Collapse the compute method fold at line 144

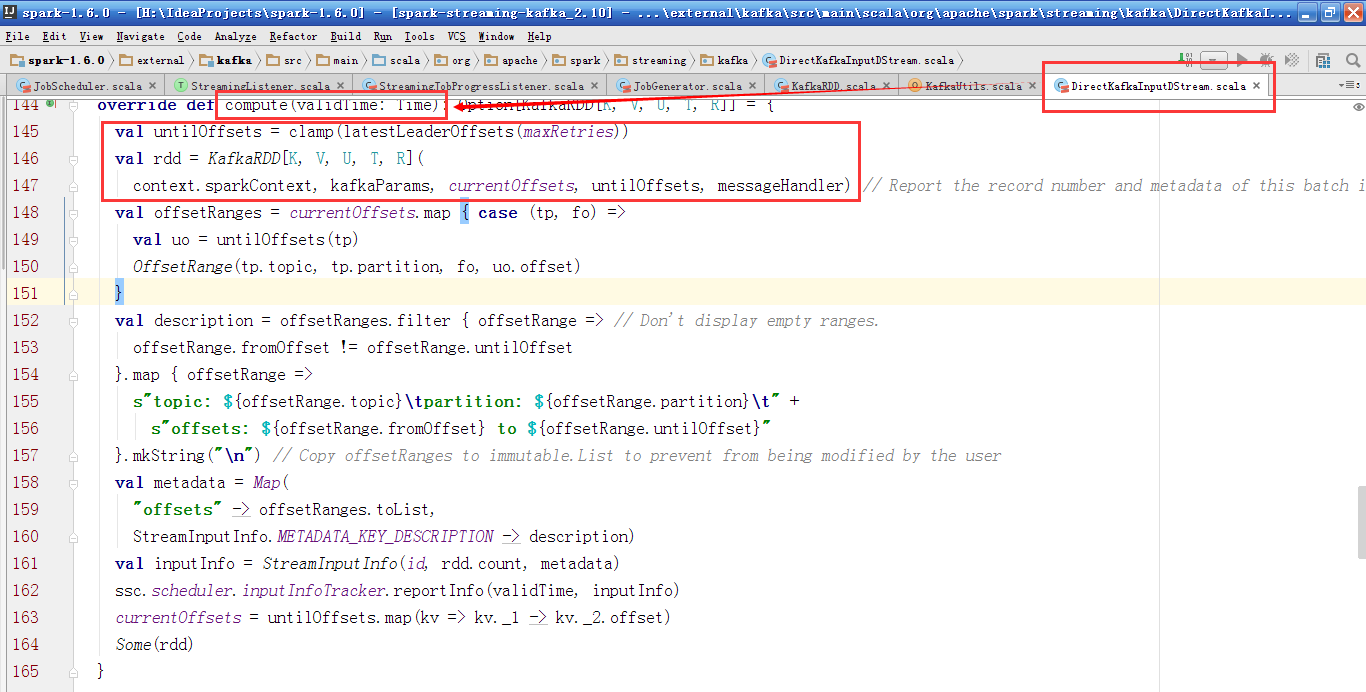(x=73, y=105)
